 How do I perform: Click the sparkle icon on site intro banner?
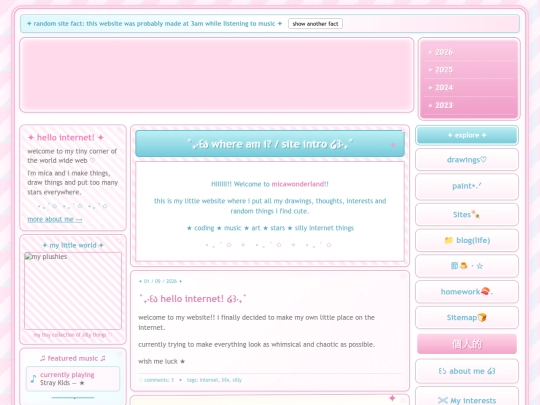click(393, 145)
